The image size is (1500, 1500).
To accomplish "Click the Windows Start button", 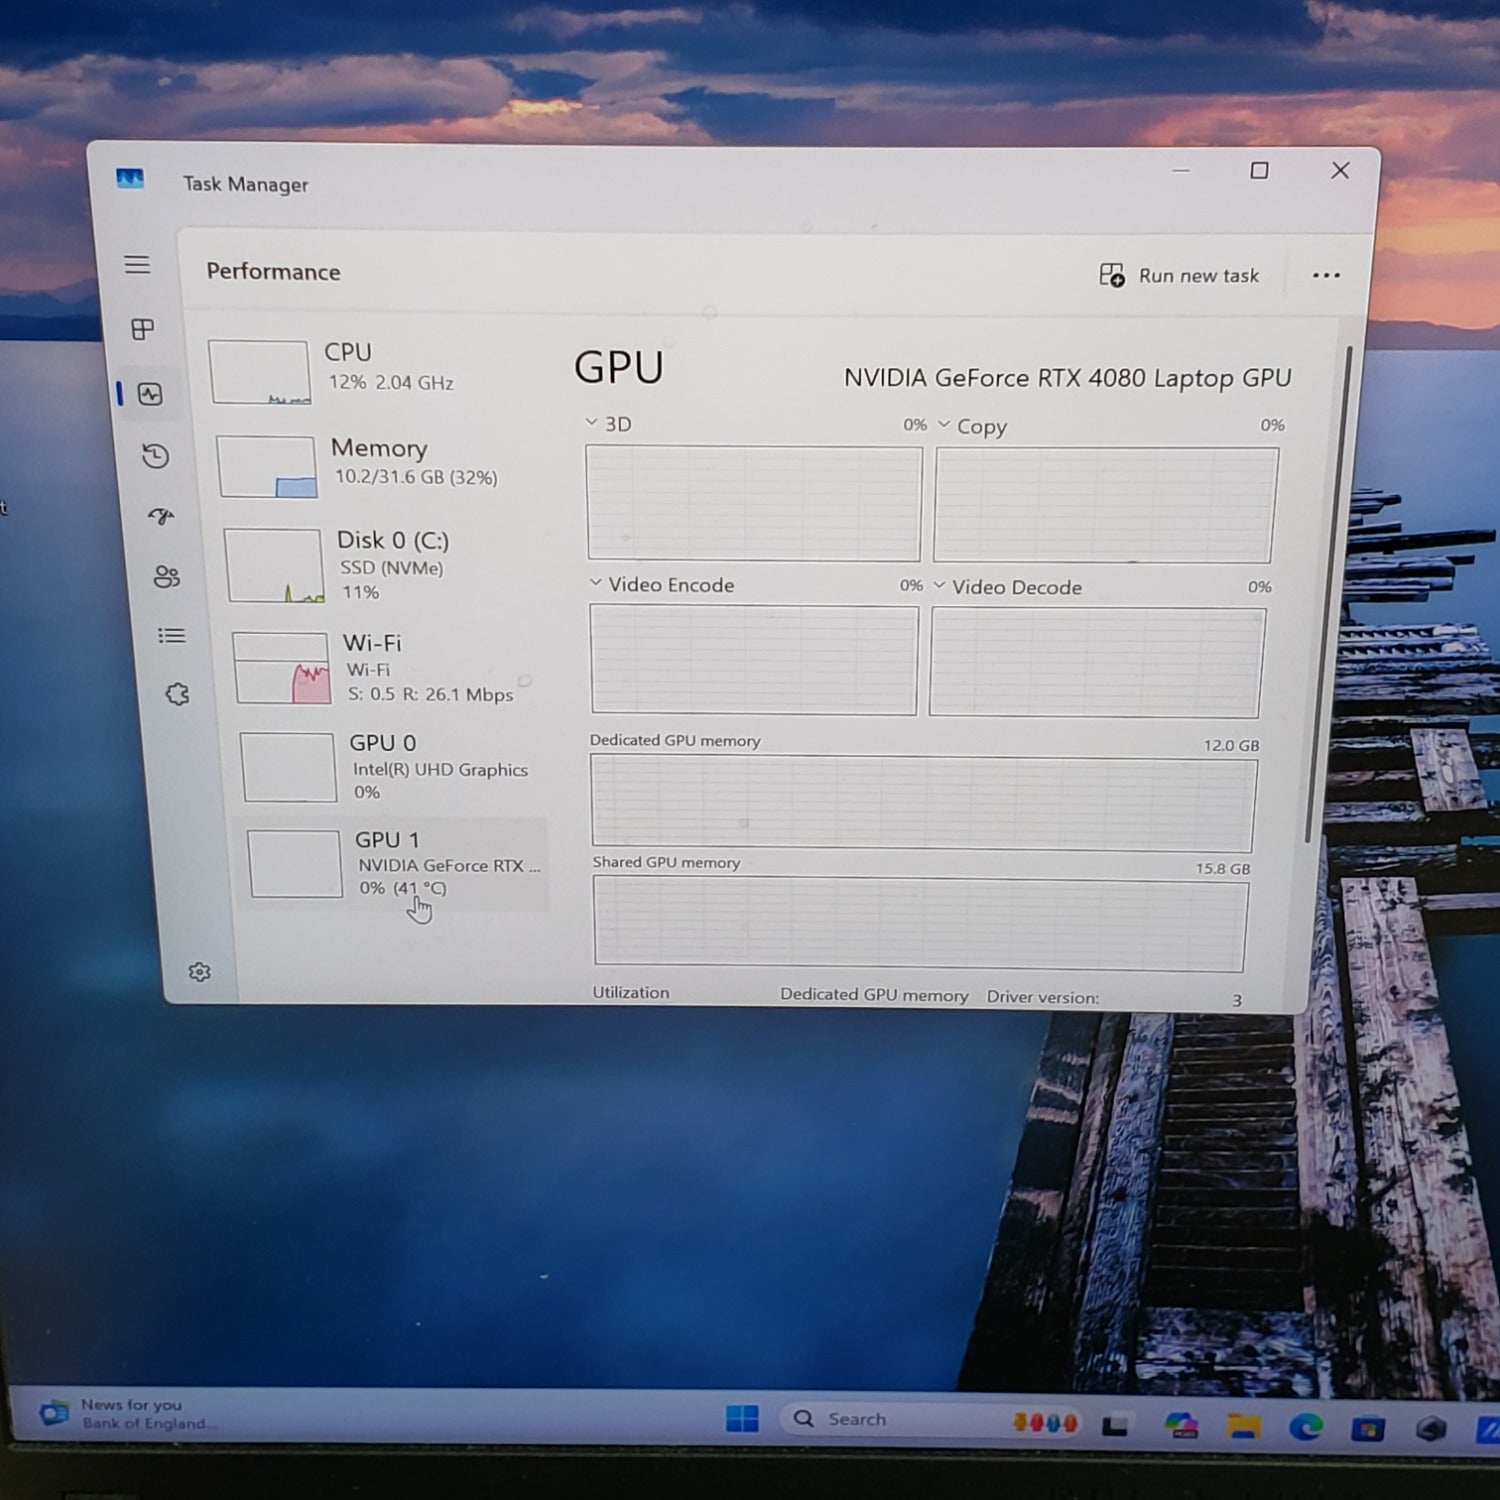I will (742, 1419).
